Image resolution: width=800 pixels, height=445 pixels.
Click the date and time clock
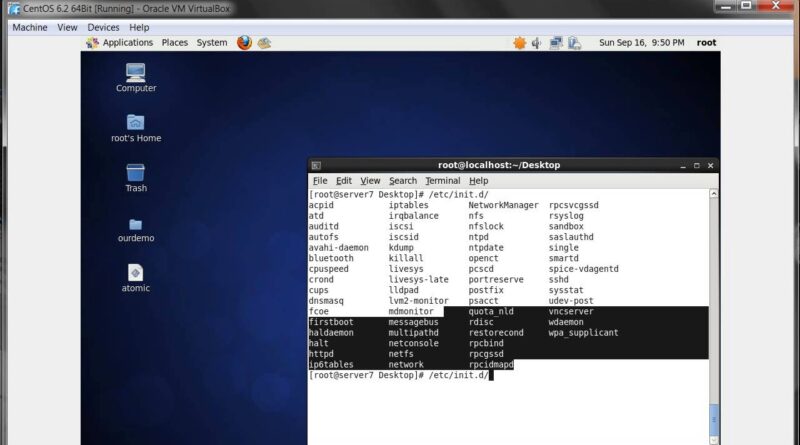coord(641,42)
